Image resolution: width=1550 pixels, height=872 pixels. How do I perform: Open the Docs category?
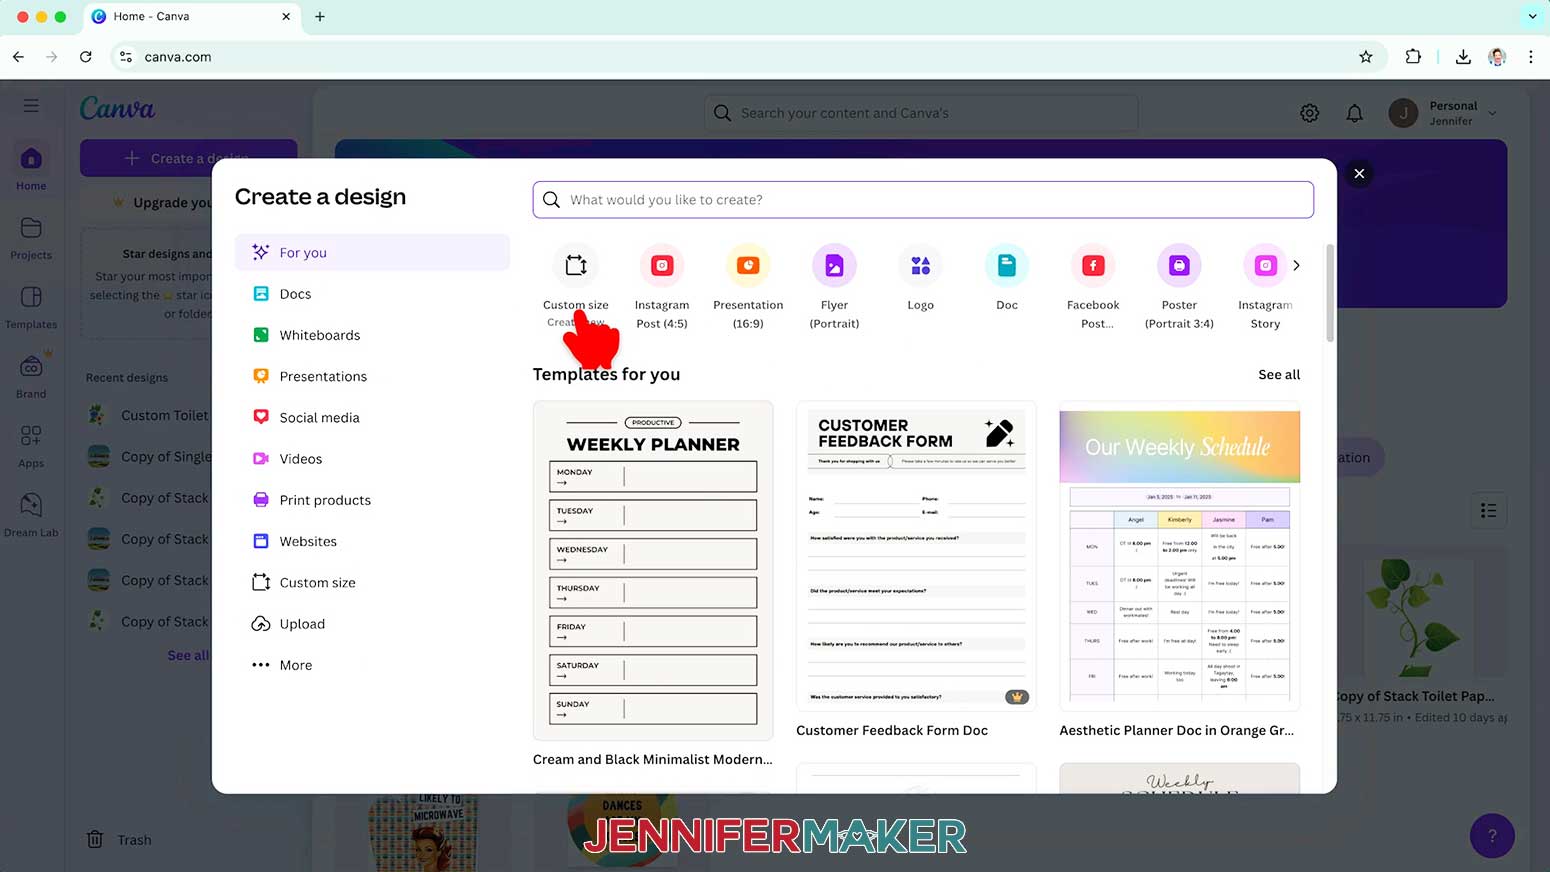[372, 294]
